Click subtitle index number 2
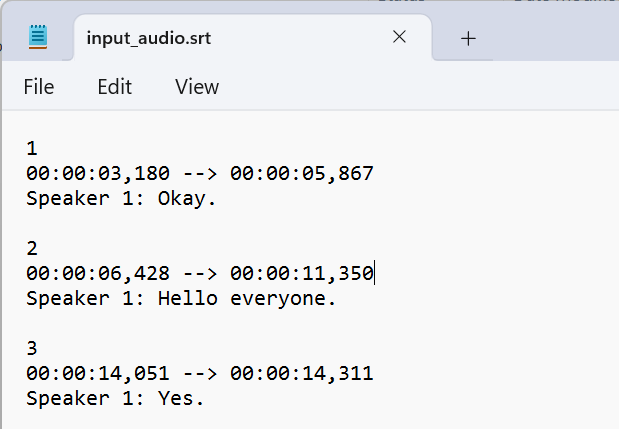The height and width of the screenshot is (429, 619). click(x=32, y=249)
